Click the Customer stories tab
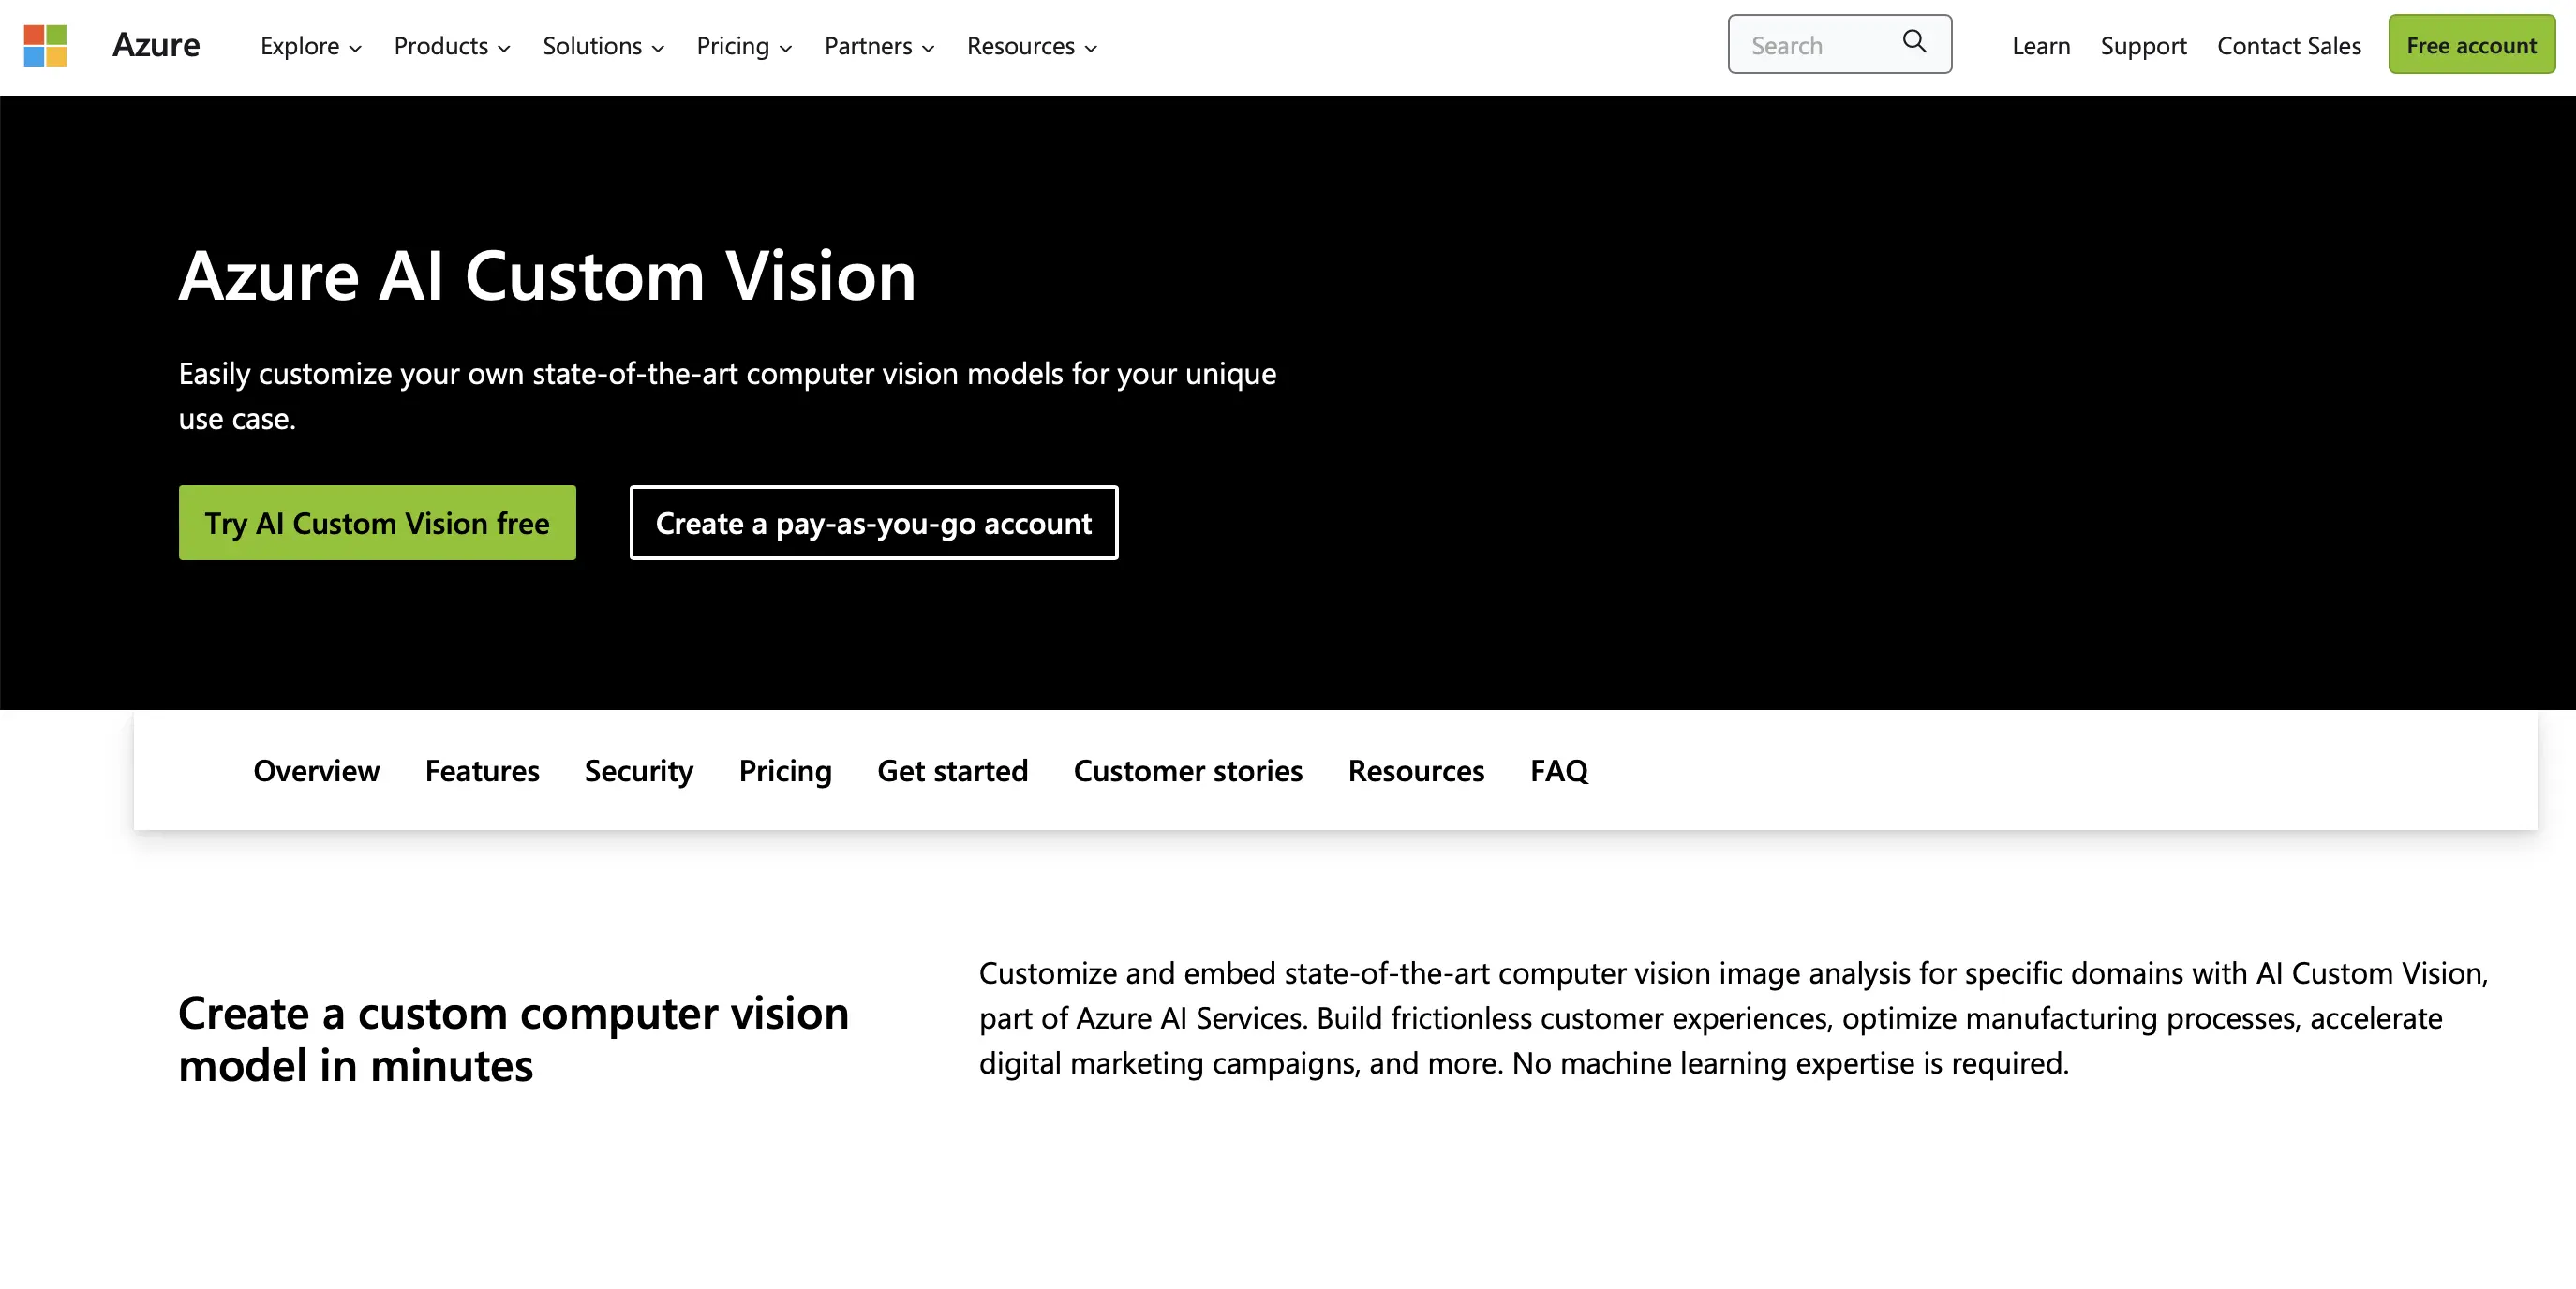Viewport: 2576px width, 1289px height. pyautogui.click(x=1187, y=769)
